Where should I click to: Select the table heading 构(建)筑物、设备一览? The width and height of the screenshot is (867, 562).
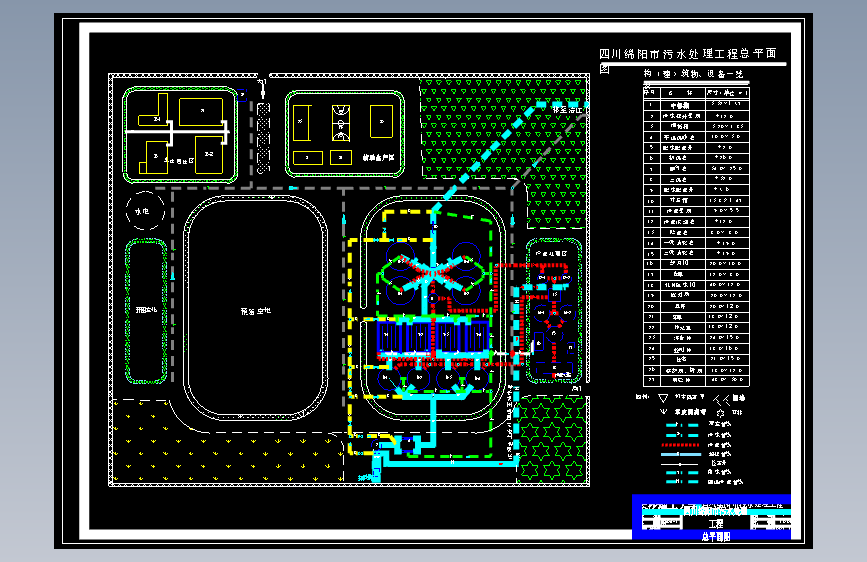pos(693,74)
